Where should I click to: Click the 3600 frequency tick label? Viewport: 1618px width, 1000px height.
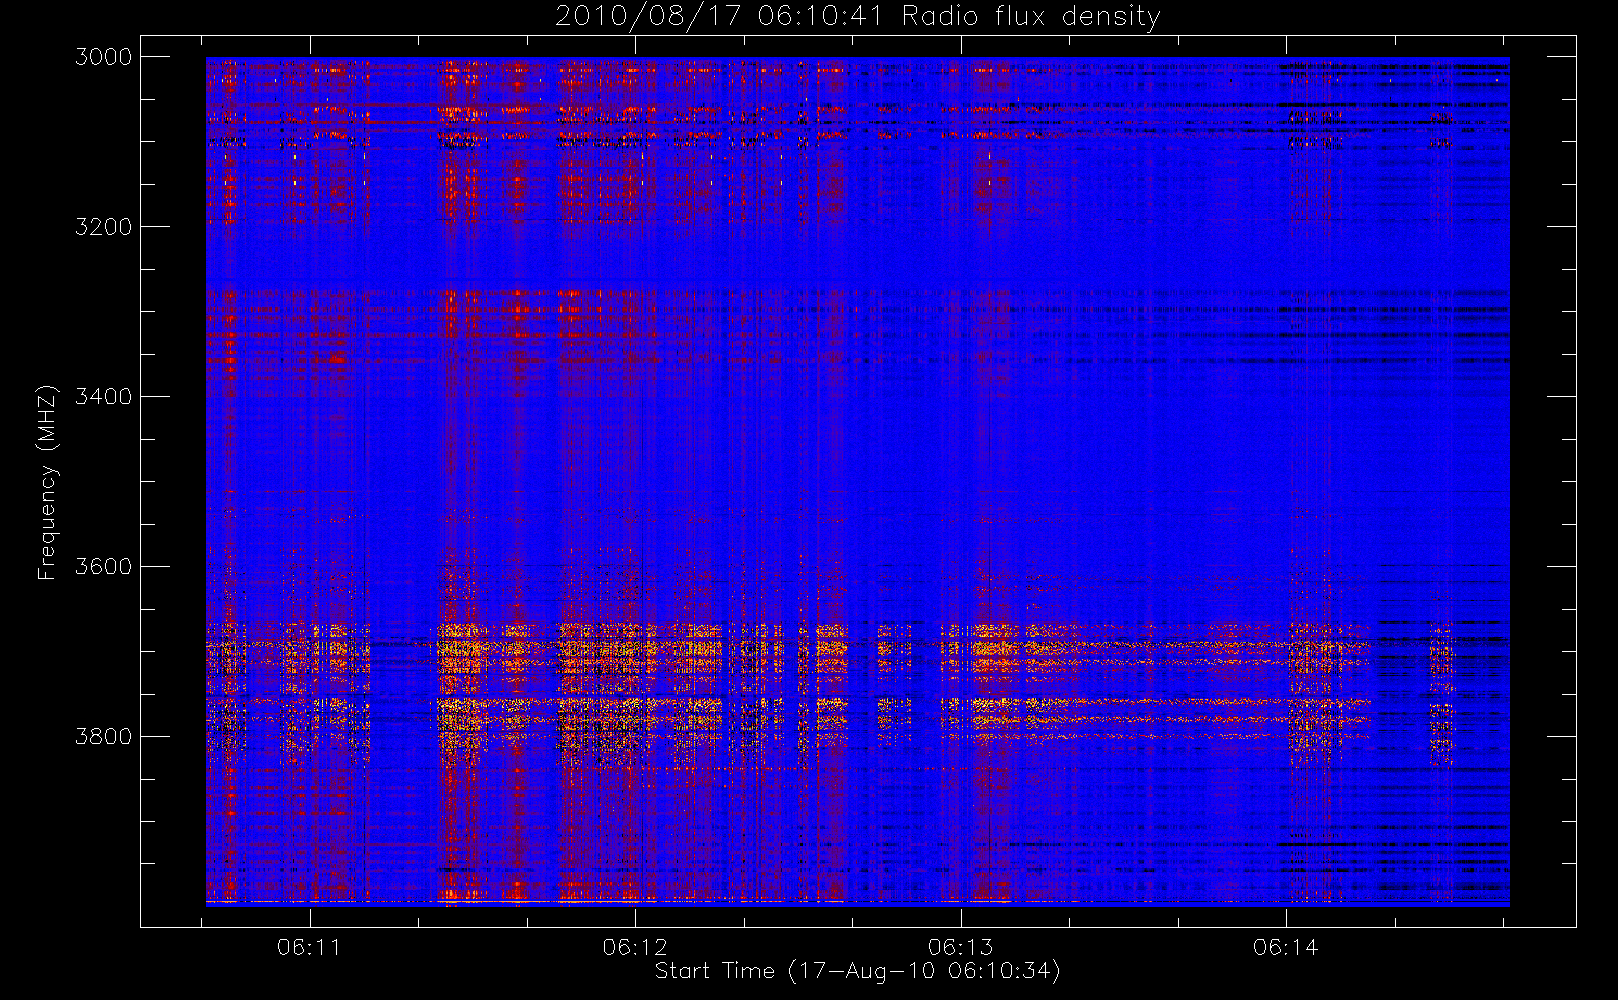point(104,567)
